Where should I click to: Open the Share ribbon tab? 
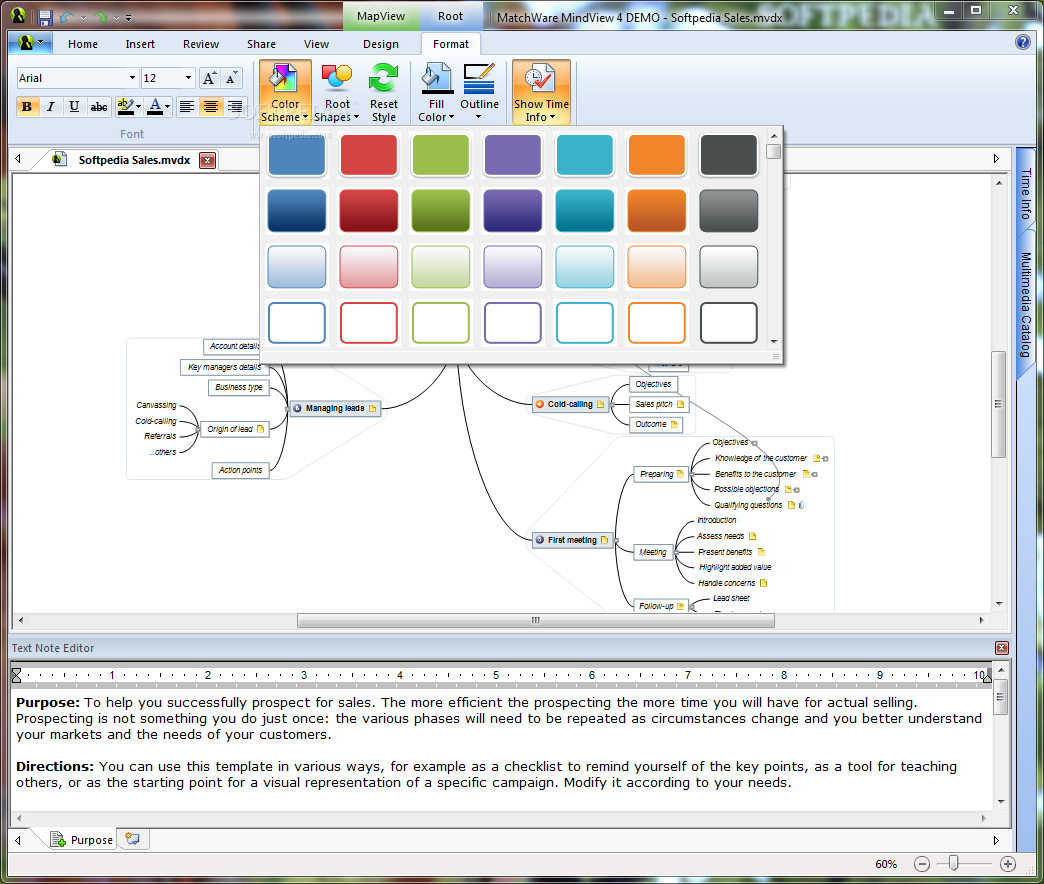[261, 44]
